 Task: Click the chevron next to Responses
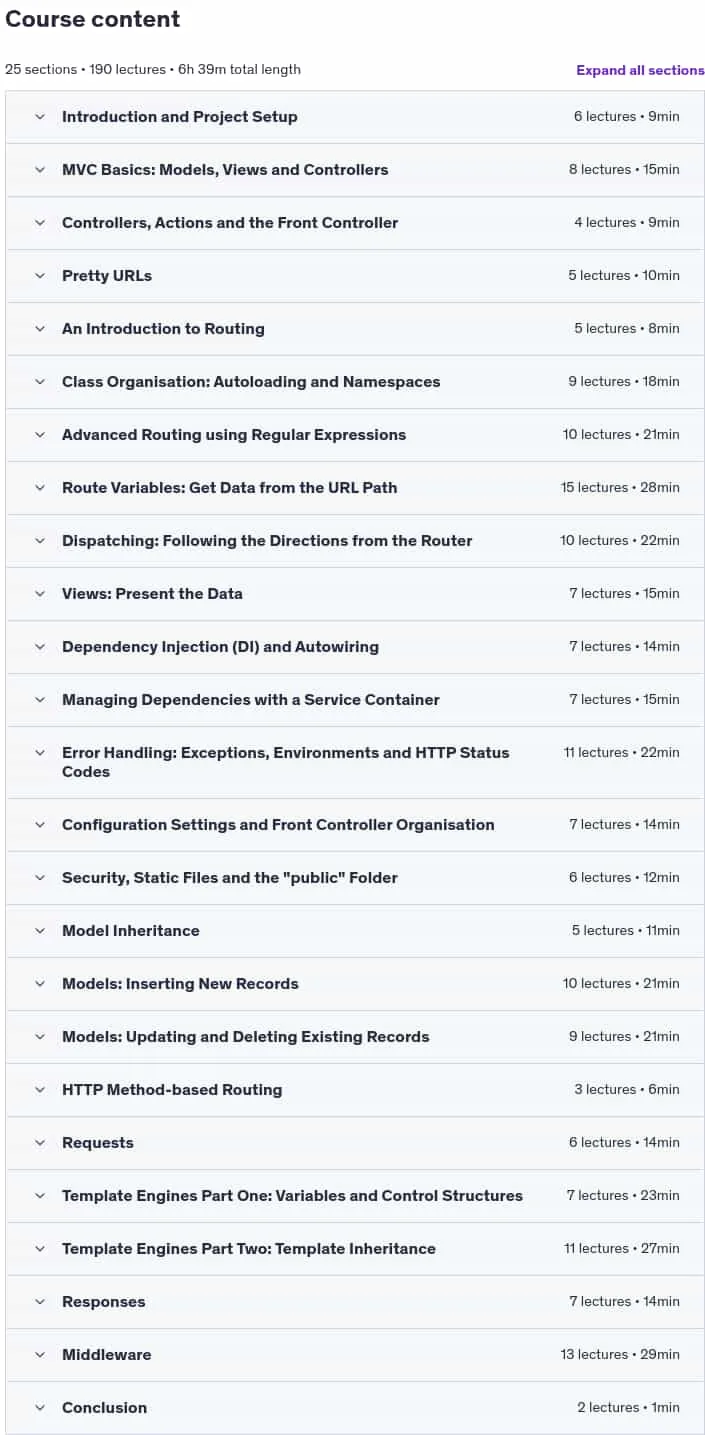click(40, 1302)
